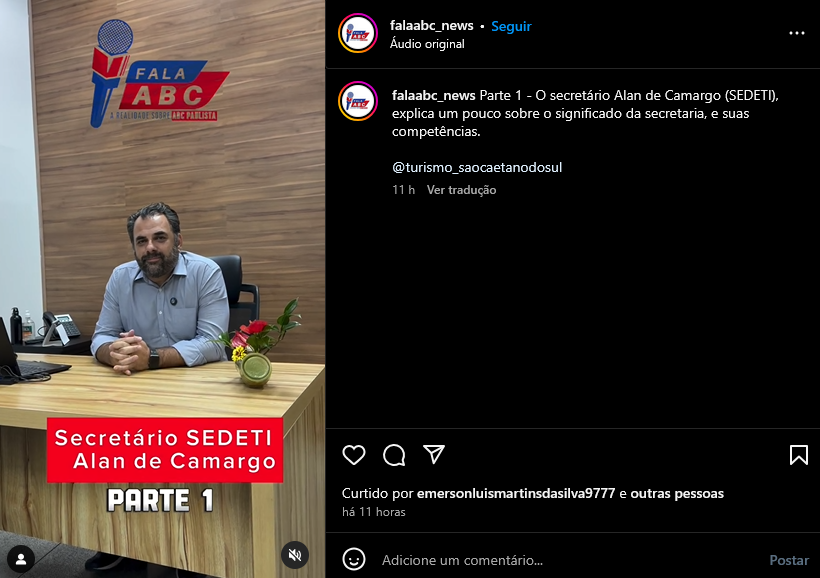This screenshot has width=820, height=578.
Task: Open falaabc_news username in post header
Action: pyautogui.click(x=431, y=26)
